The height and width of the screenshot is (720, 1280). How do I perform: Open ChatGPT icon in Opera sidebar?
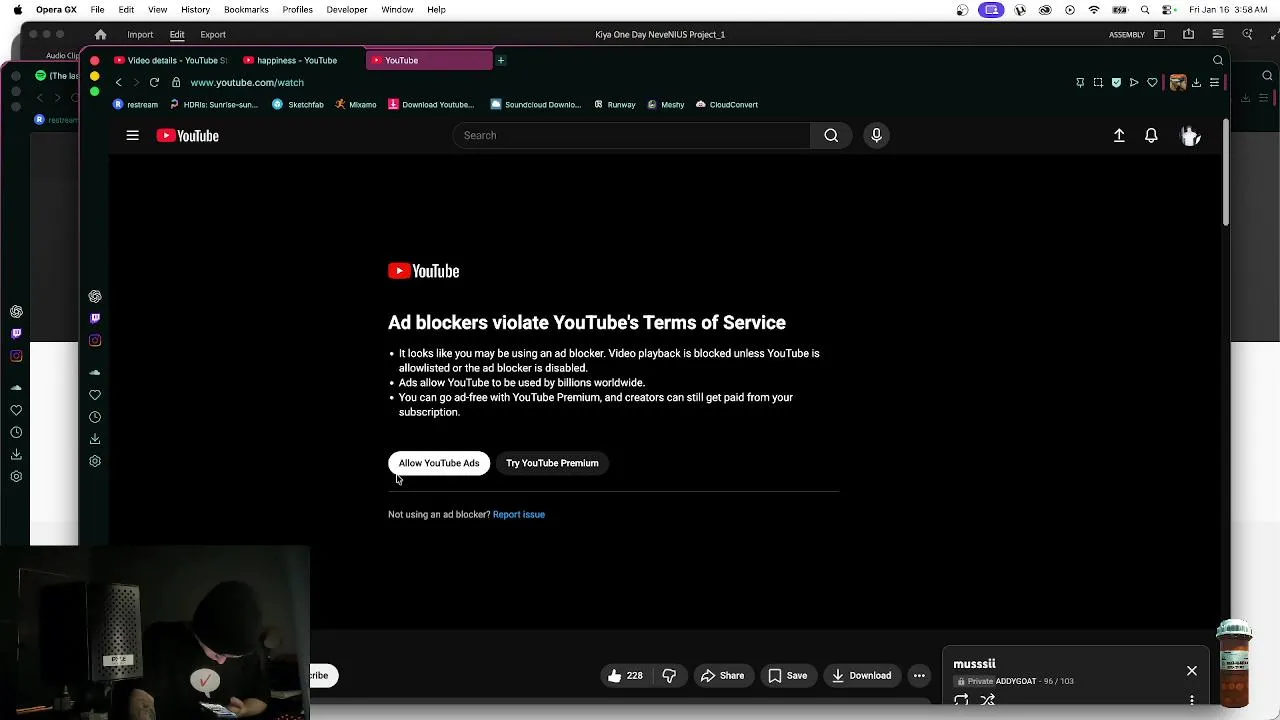click(95, 296)
